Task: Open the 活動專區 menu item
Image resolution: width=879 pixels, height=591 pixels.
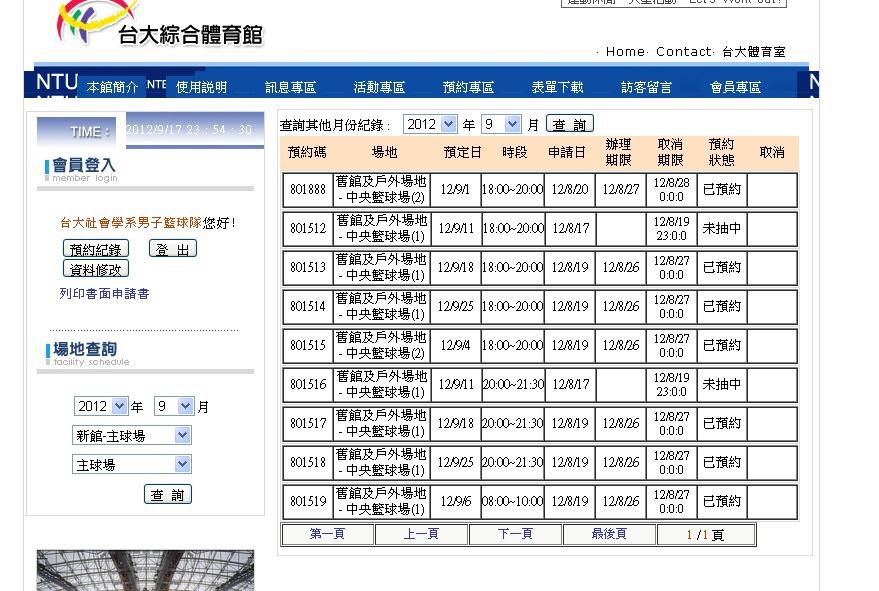Action: (x=379, y=87)
